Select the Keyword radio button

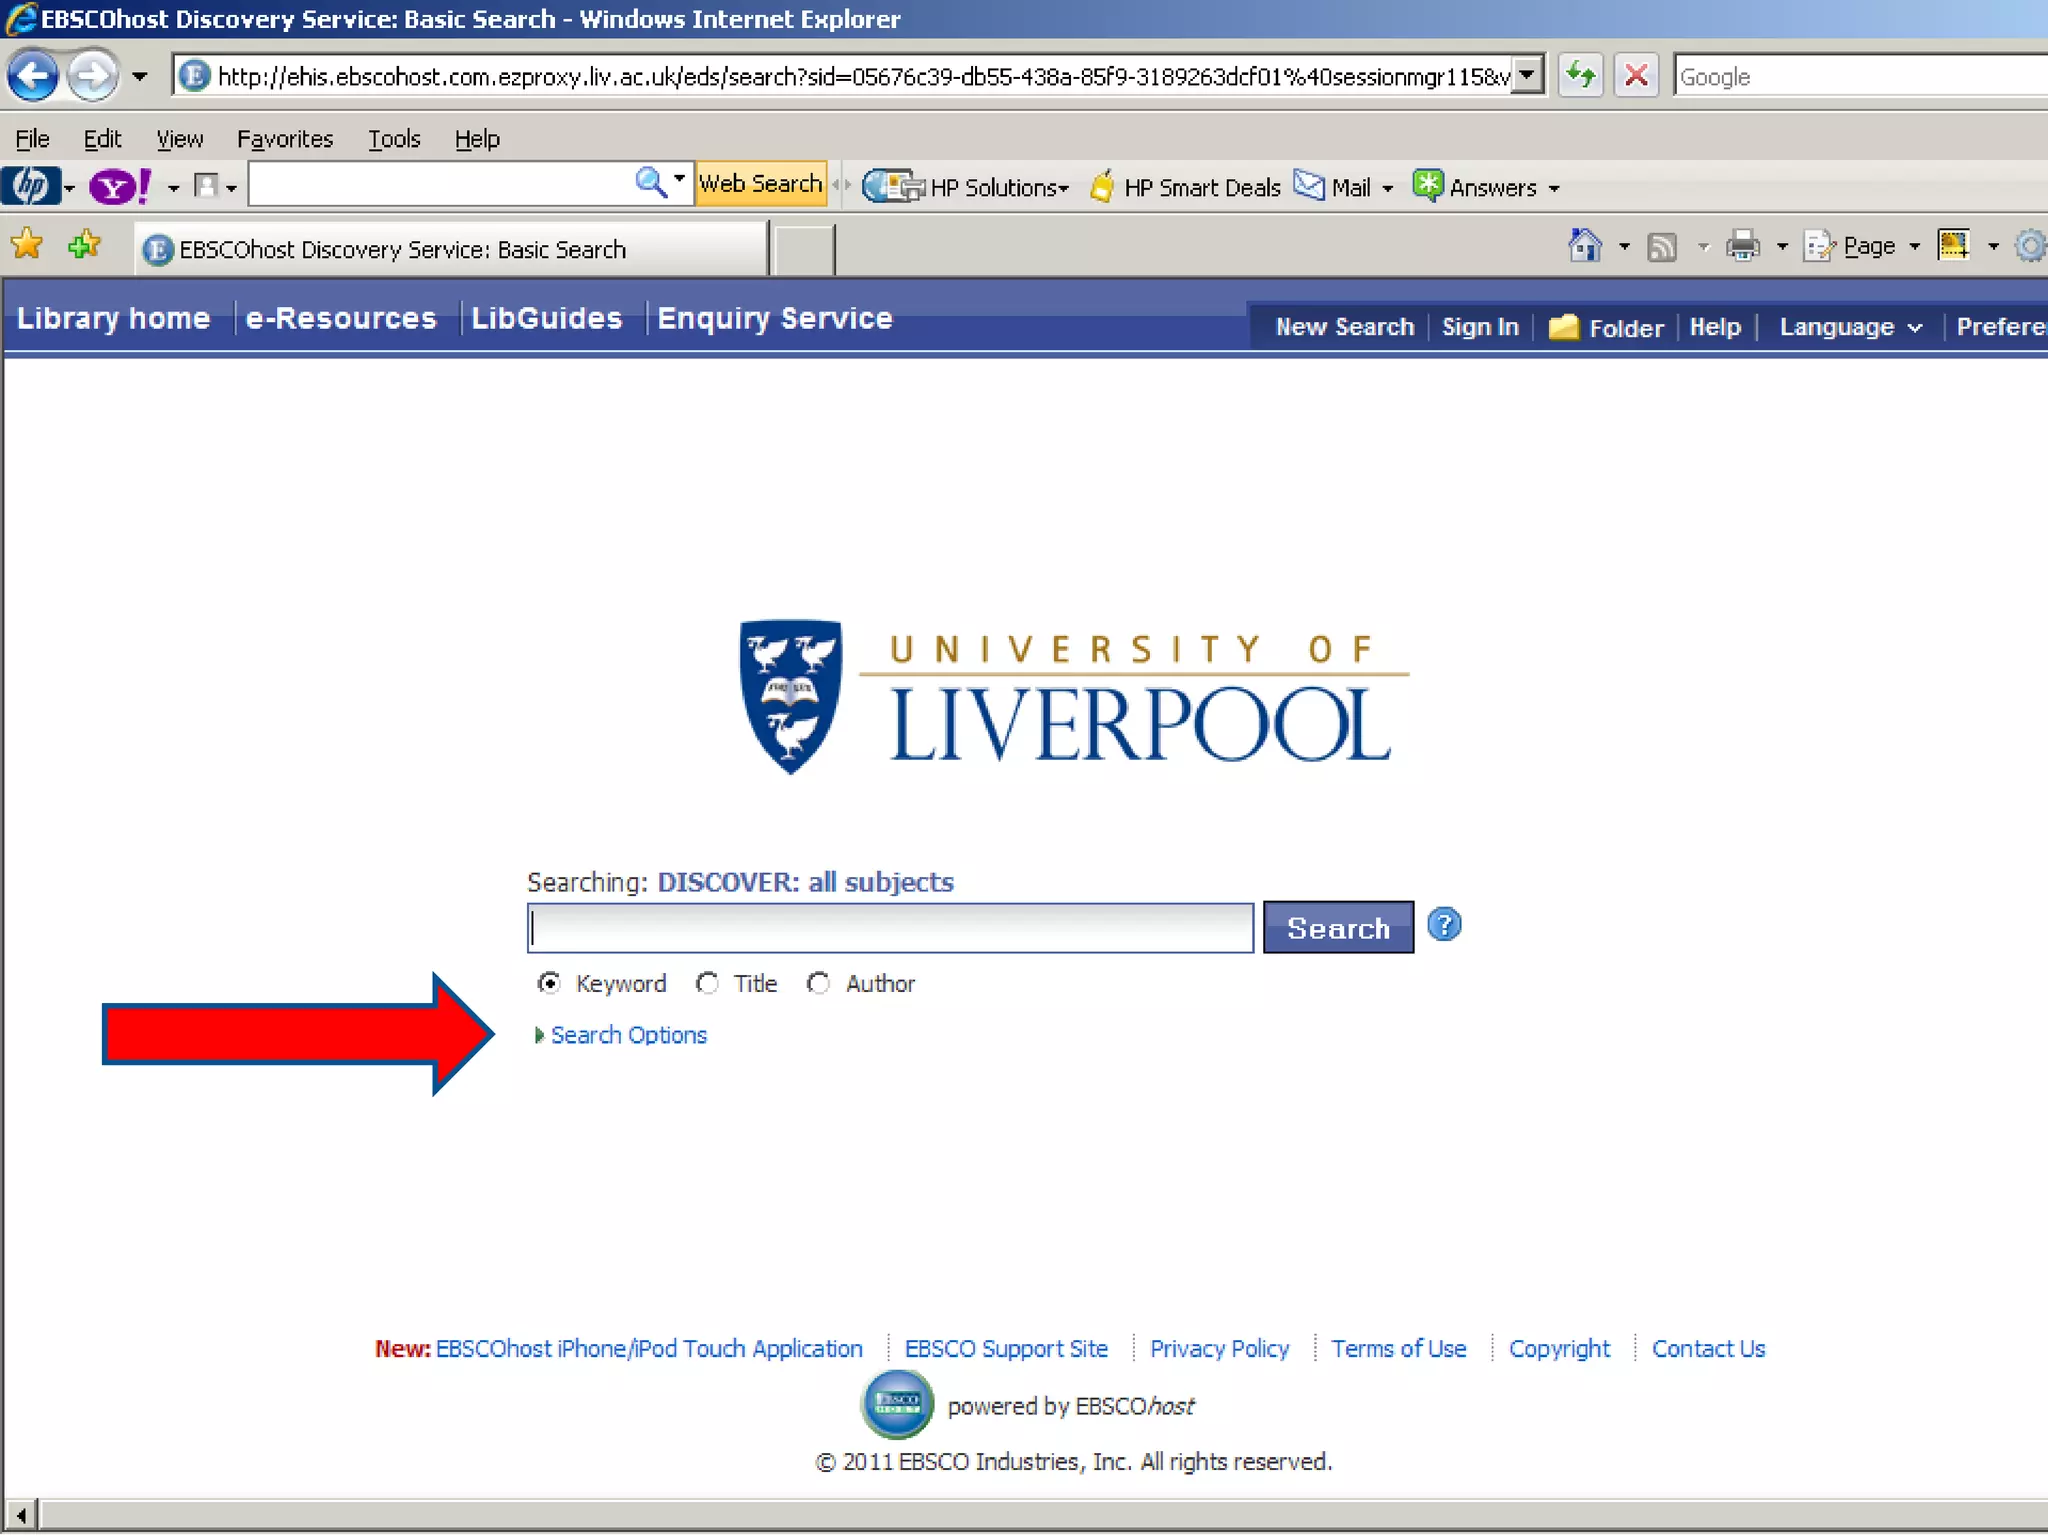[x=548, y=984]
